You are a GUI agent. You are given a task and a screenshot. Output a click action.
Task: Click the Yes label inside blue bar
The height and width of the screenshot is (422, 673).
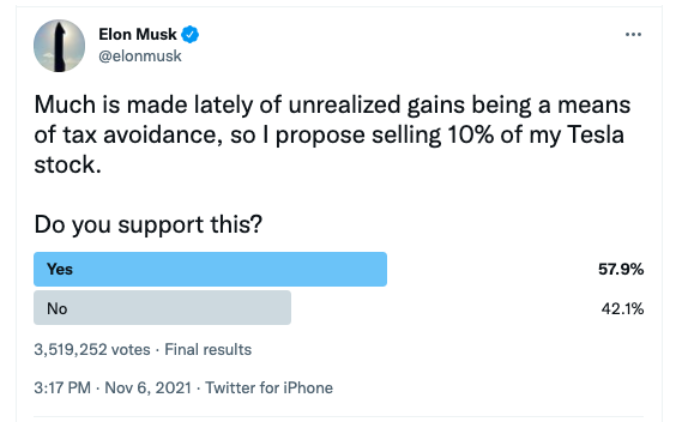point(60,269)
